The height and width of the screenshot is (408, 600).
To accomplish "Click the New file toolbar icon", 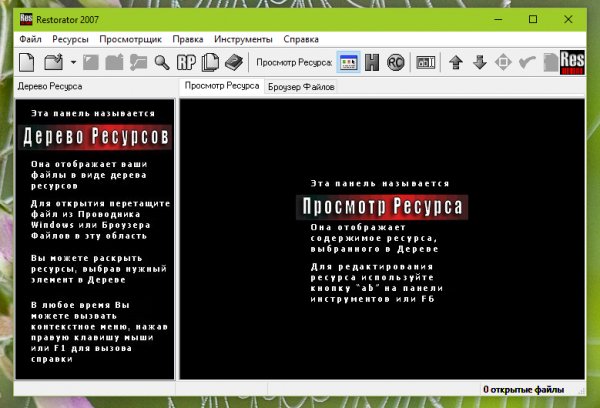I will pos(27,62).
